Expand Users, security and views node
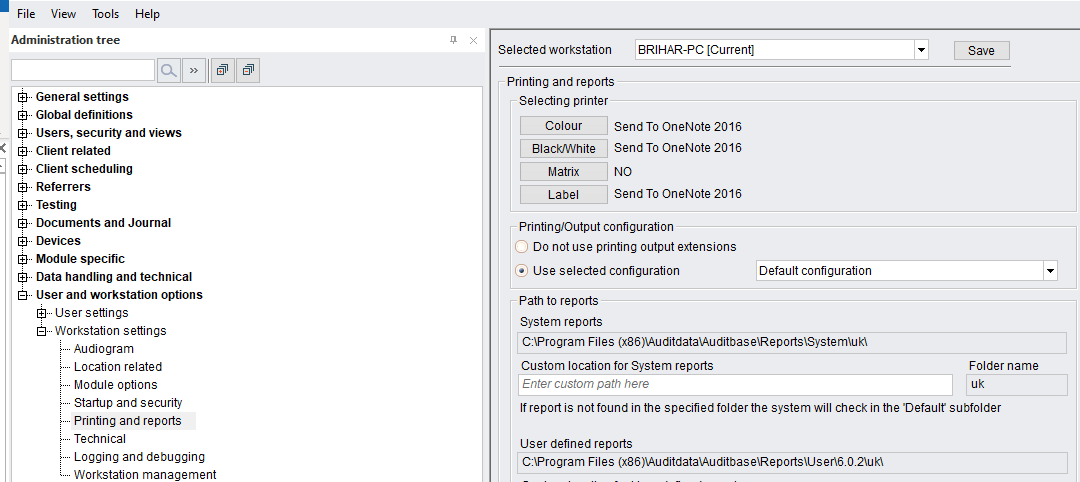 pos(23,133)
